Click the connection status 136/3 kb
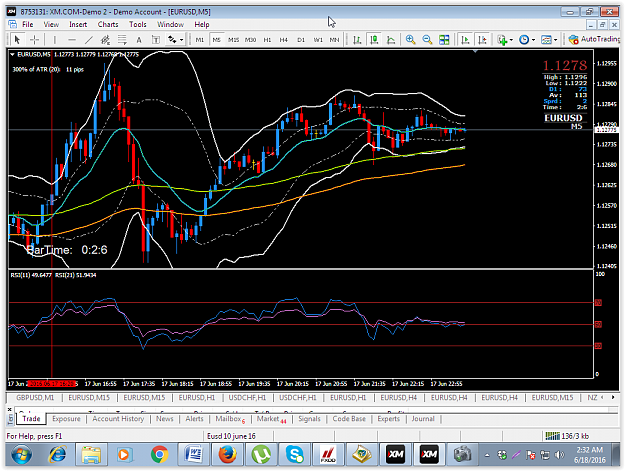Screen dimensions: 625x471 click(x=567, y=436)
